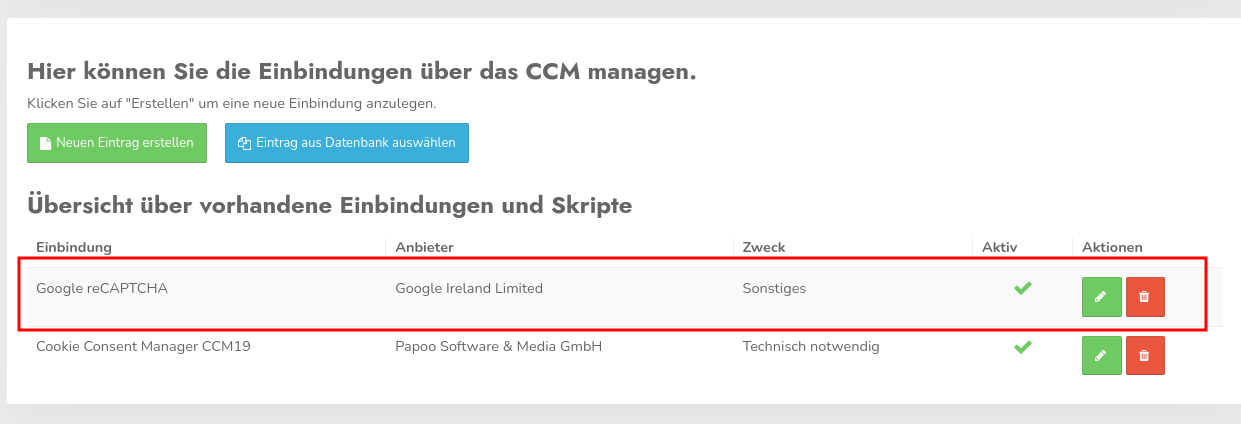Click the Aktionen column header
This screenshot has height=424, width=1241.
point(1112,247)
